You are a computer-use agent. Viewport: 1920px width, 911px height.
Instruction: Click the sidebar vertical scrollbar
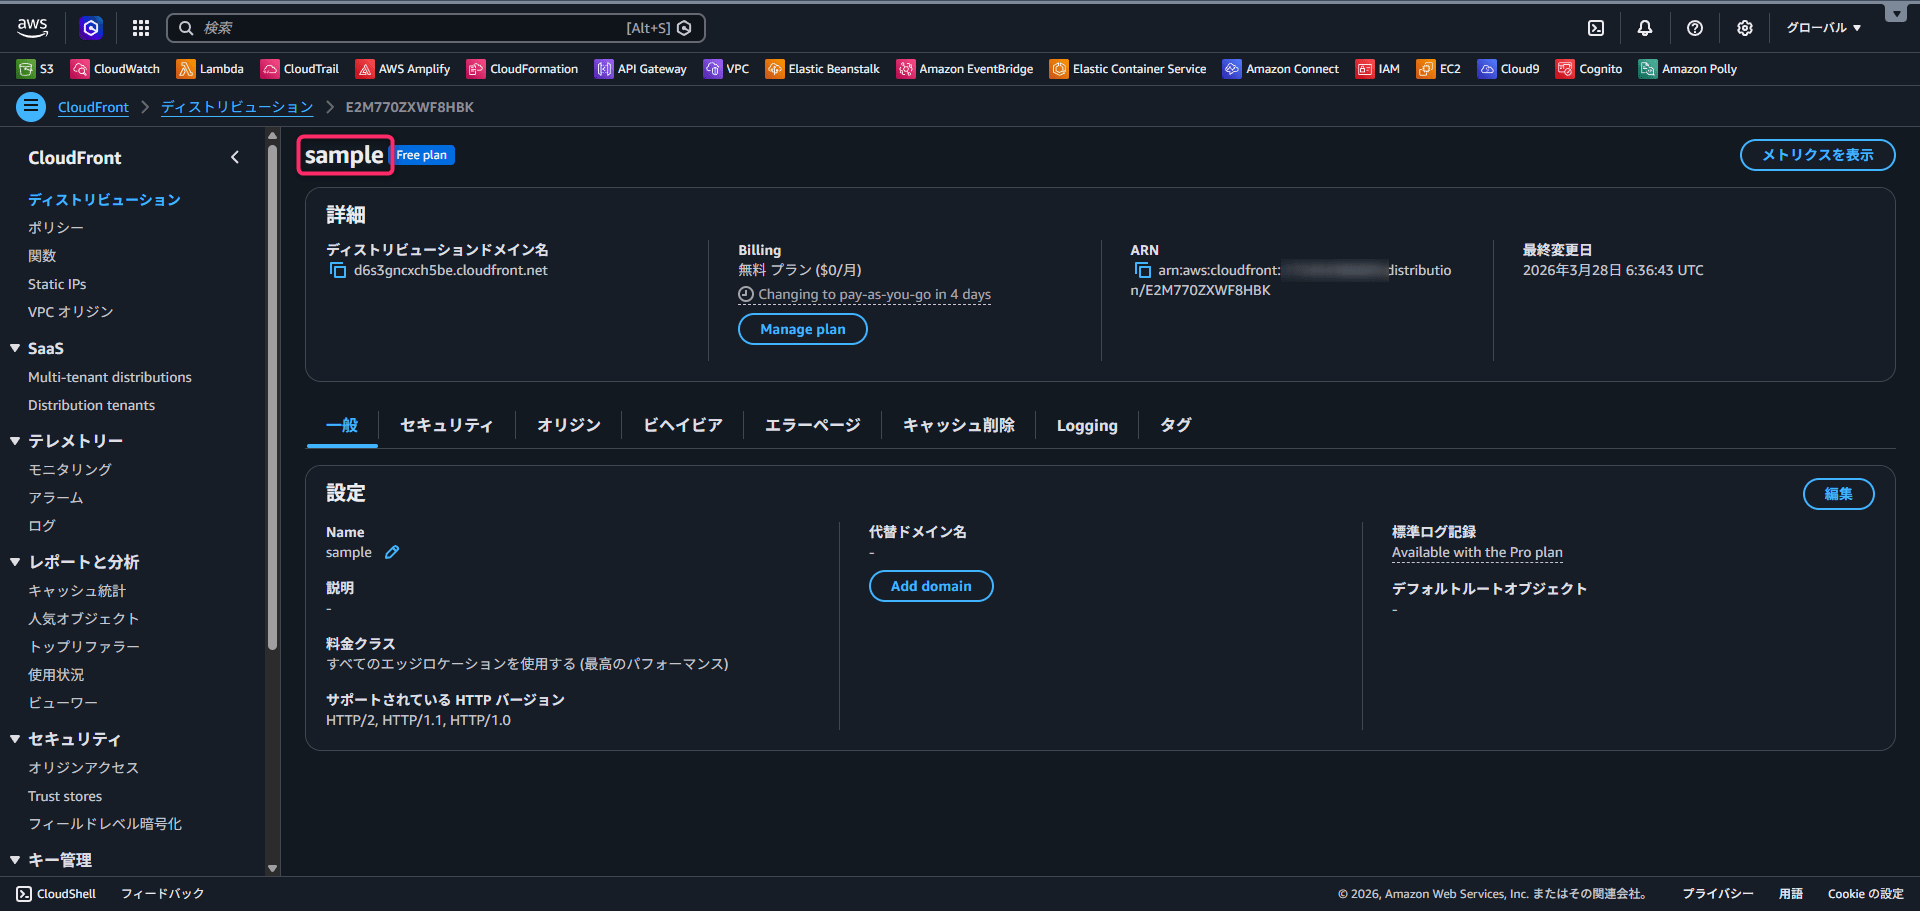tap(272, 400)
